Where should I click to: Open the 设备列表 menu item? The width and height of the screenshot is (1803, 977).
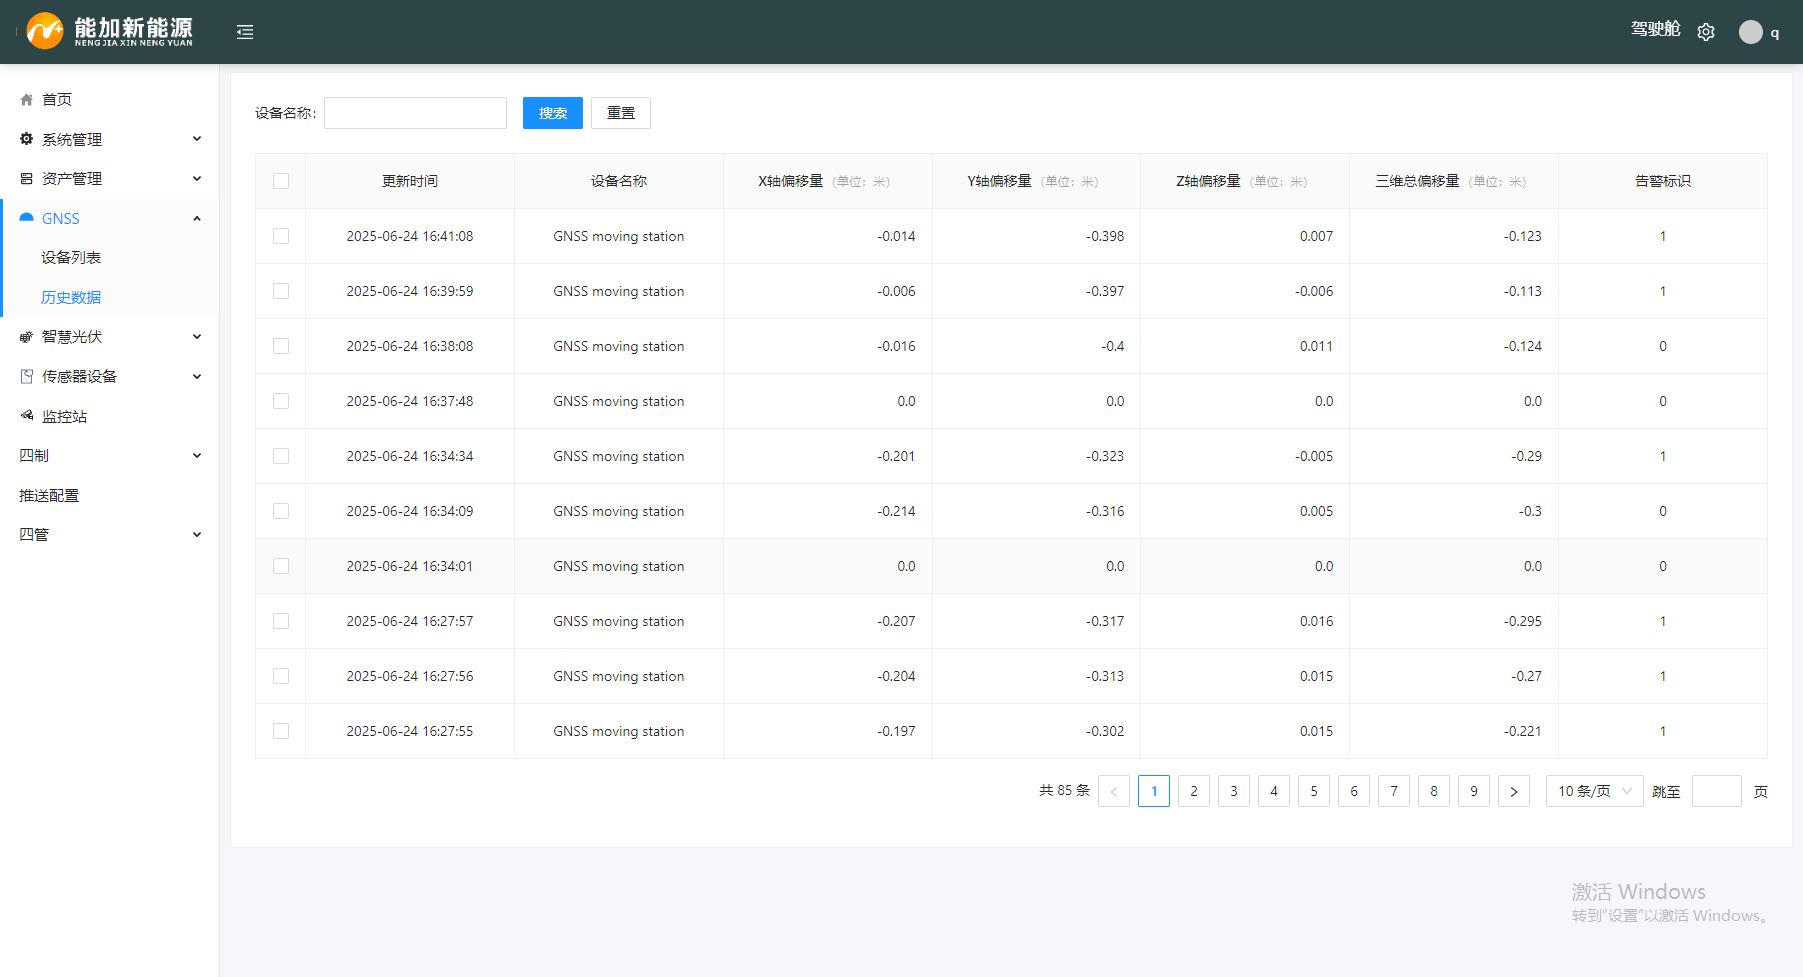[71, 258]
